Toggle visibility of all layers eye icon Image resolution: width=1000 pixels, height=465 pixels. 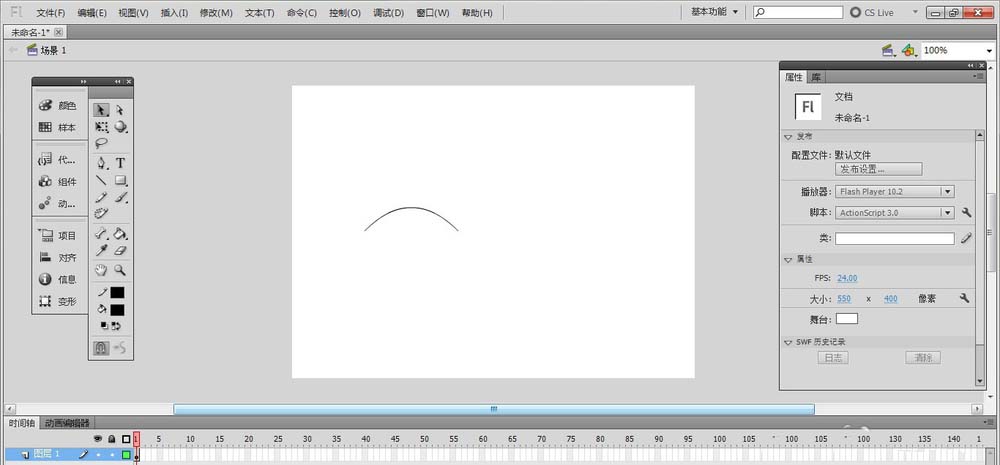point(98,439)
